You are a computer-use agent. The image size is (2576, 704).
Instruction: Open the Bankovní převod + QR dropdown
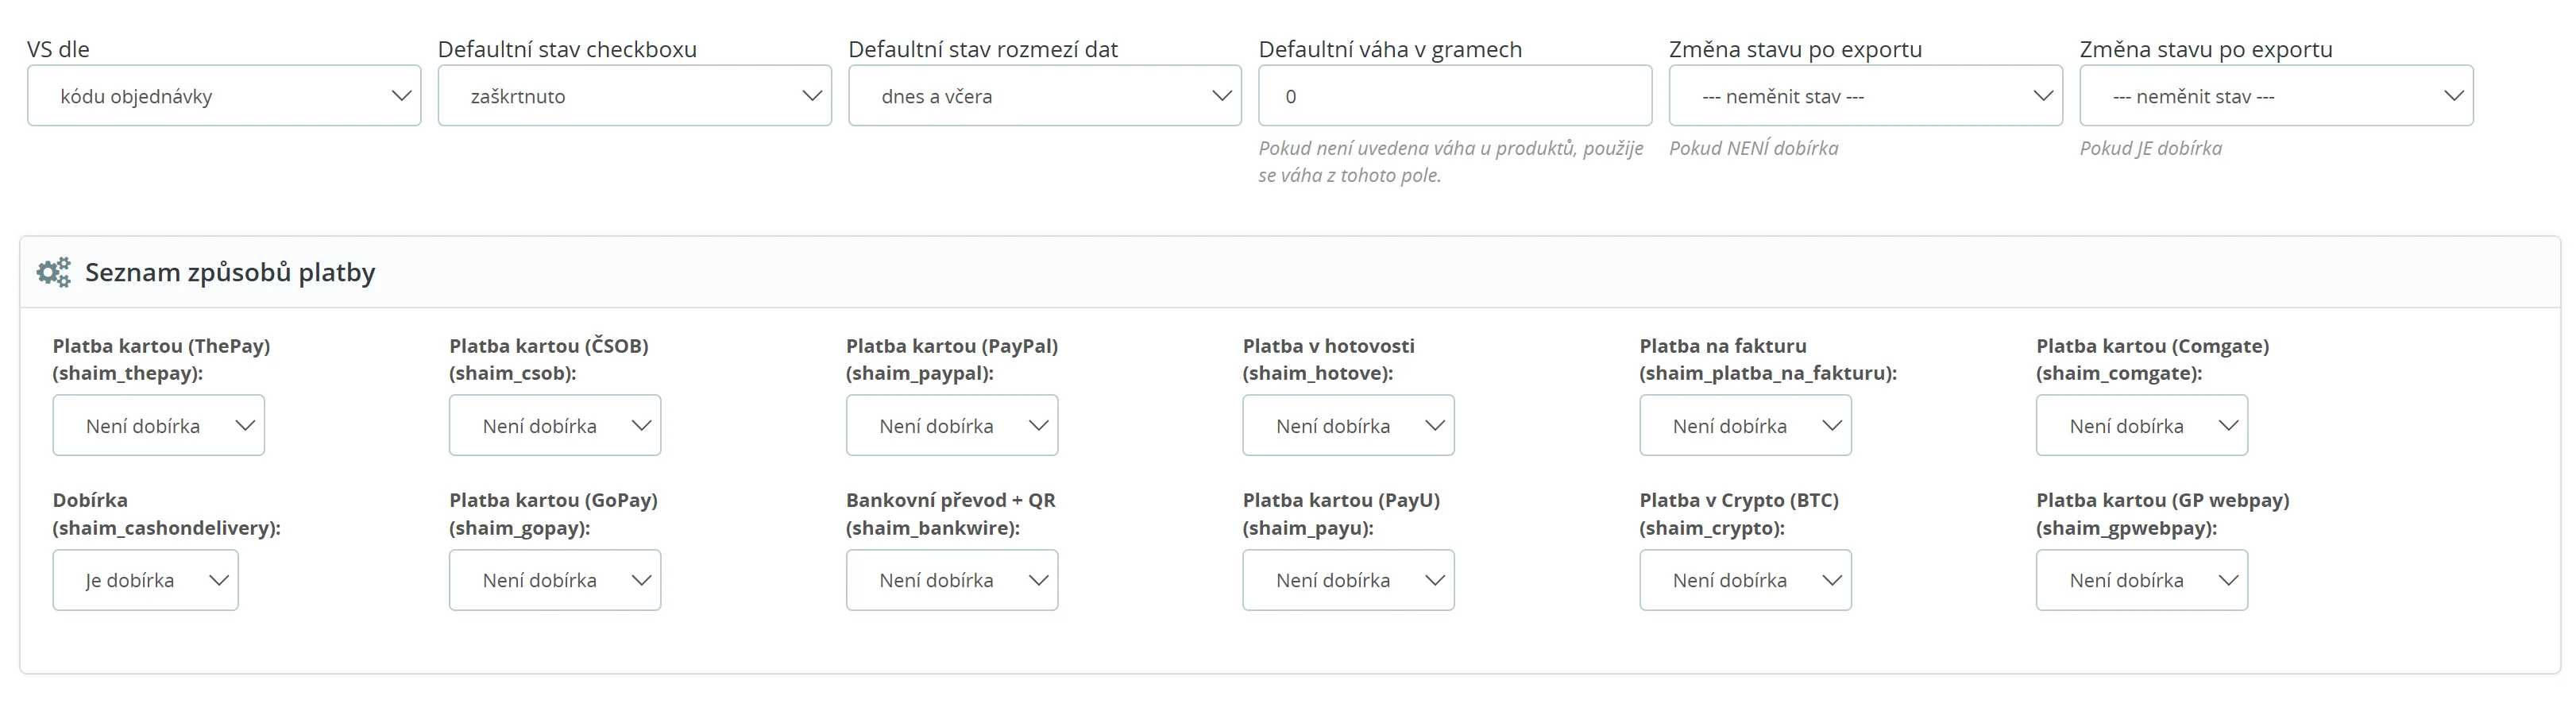pos(952,580)
